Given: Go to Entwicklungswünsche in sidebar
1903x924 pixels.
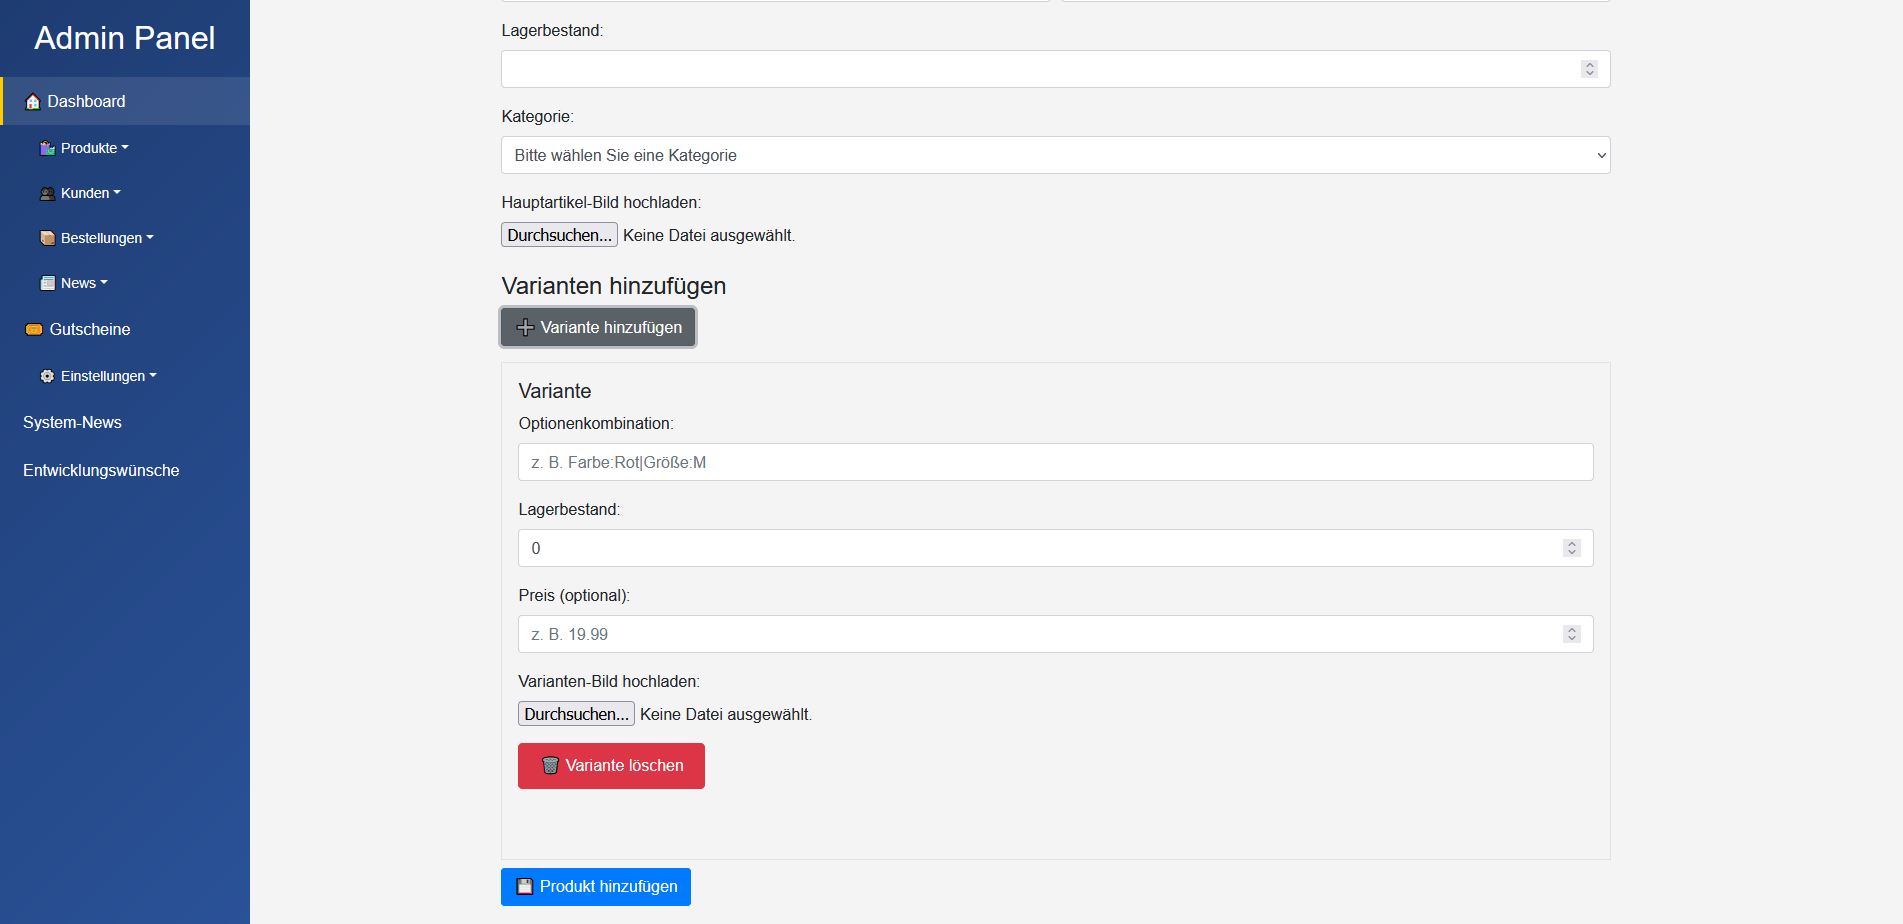Looking at the screenshot, I should click(101, 470).
